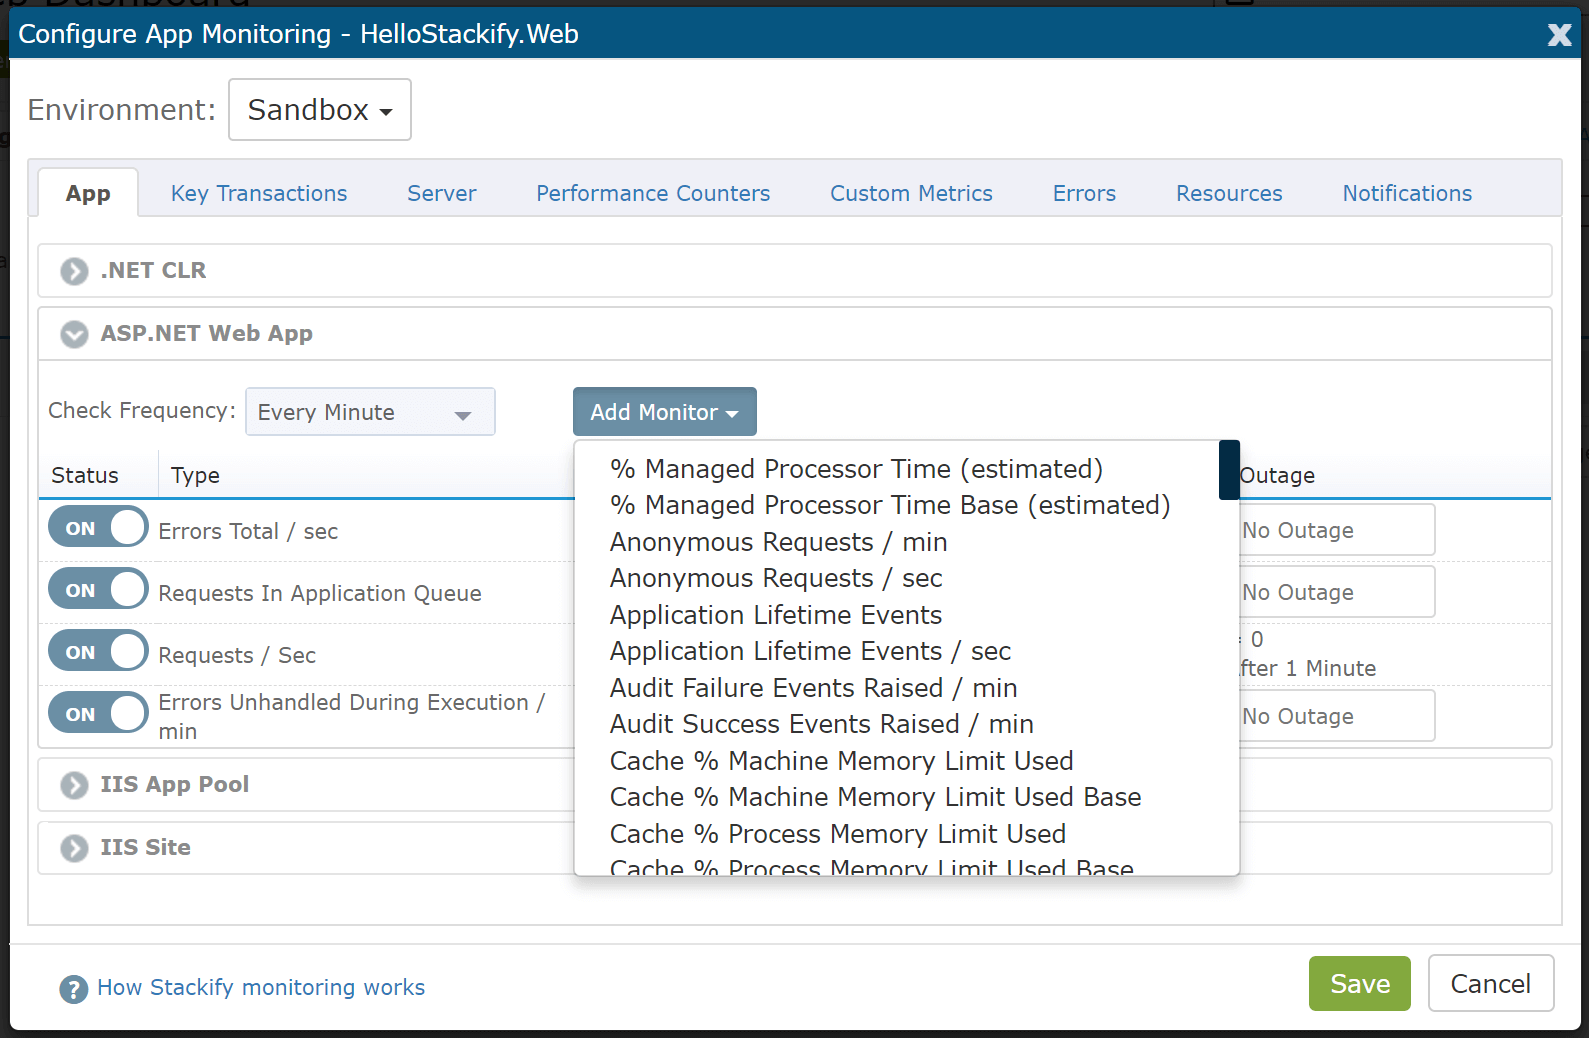Click outage field for Requests In Application Queue

point(1336,592)
